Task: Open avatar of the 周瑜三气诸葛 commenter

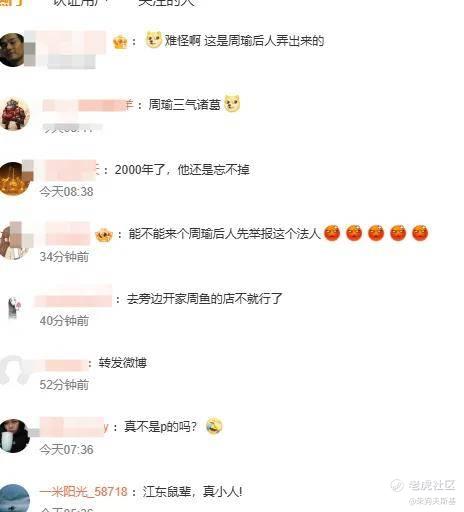Action: click(x=14, y=114)
